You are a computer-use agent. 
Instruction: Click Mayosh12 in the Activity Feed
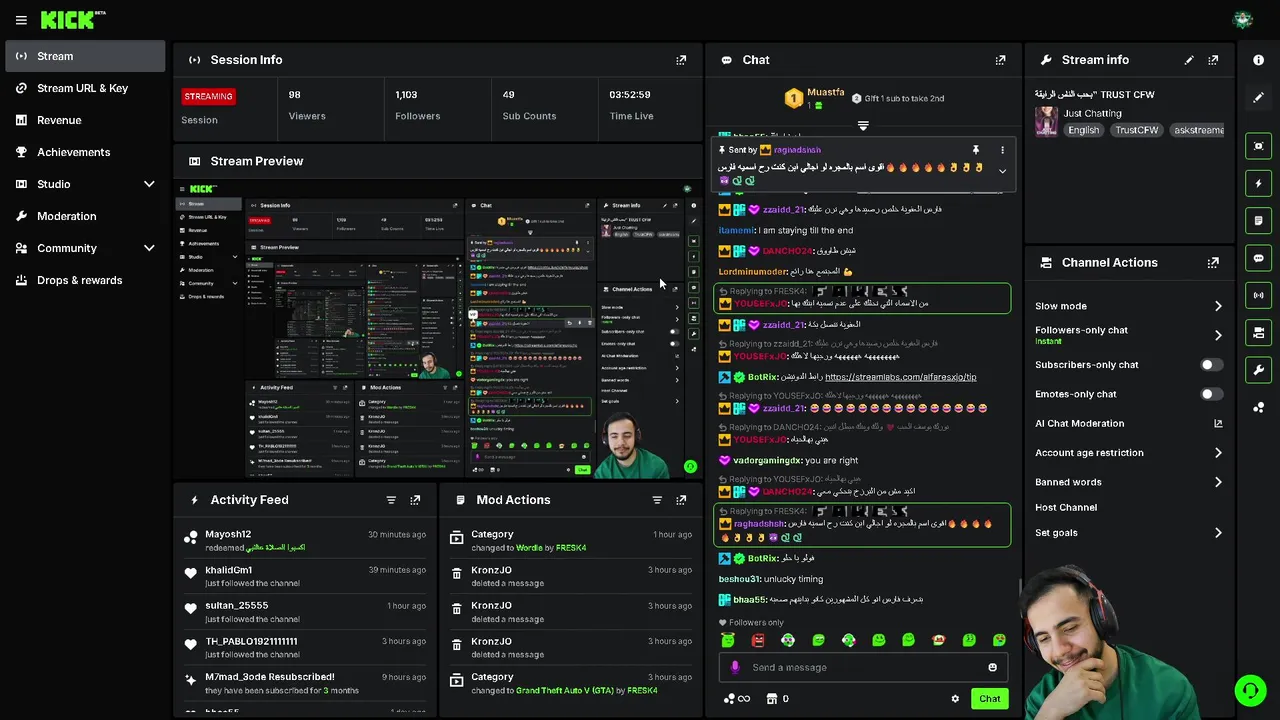(x=228, y=534)
